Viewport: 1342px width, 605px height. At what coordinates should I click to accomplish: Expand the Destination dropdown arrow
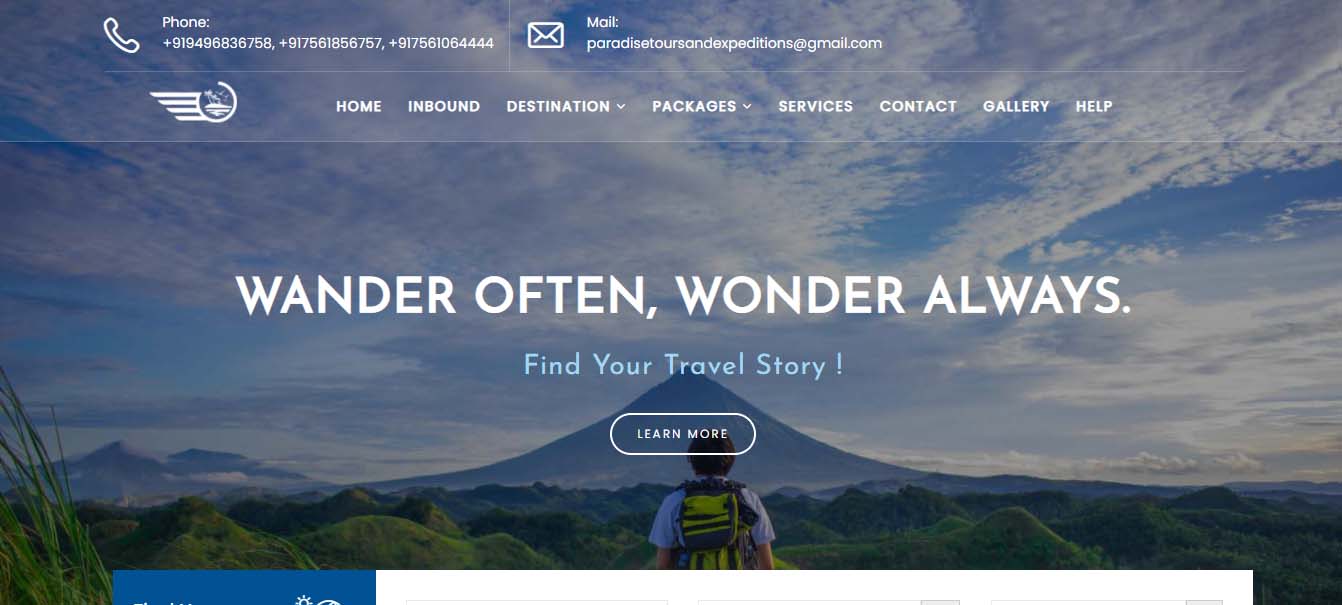tap(621, 107)
